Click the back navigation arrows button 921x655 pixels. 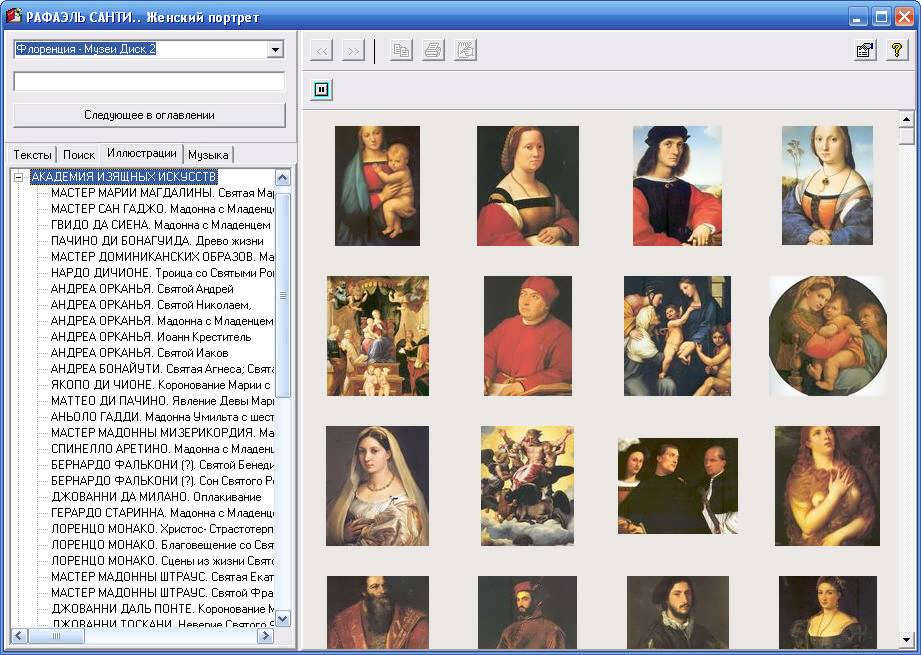322,51
